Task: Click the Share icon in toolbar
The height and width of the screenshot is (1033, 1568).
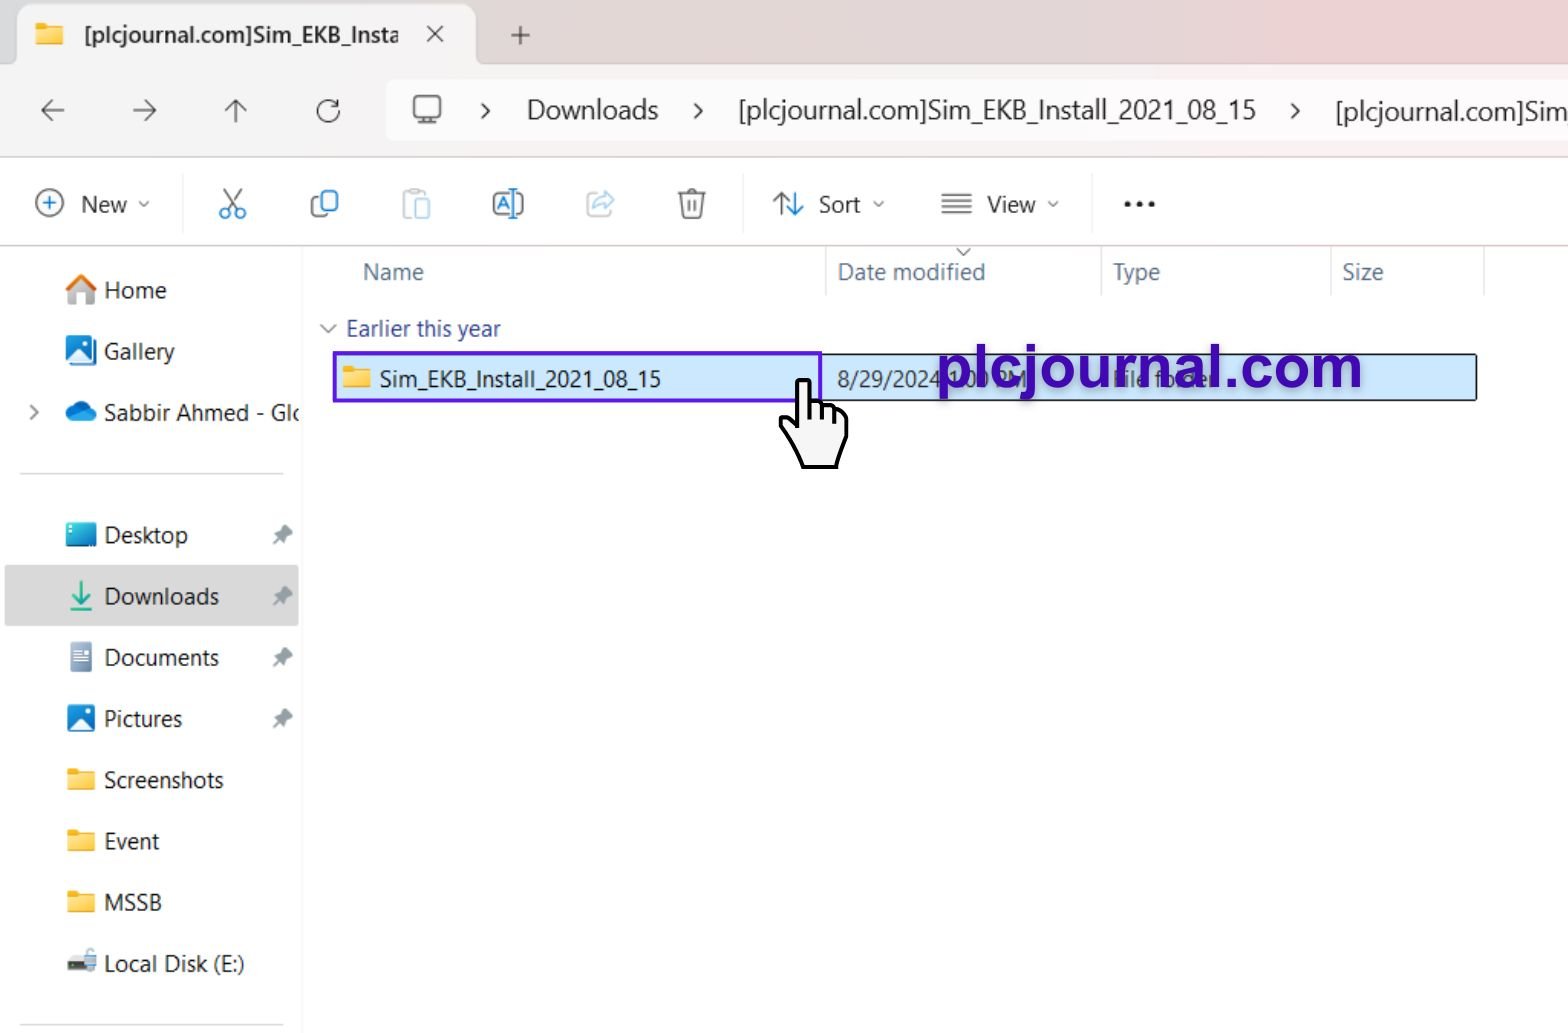Action: coord(600,204)
